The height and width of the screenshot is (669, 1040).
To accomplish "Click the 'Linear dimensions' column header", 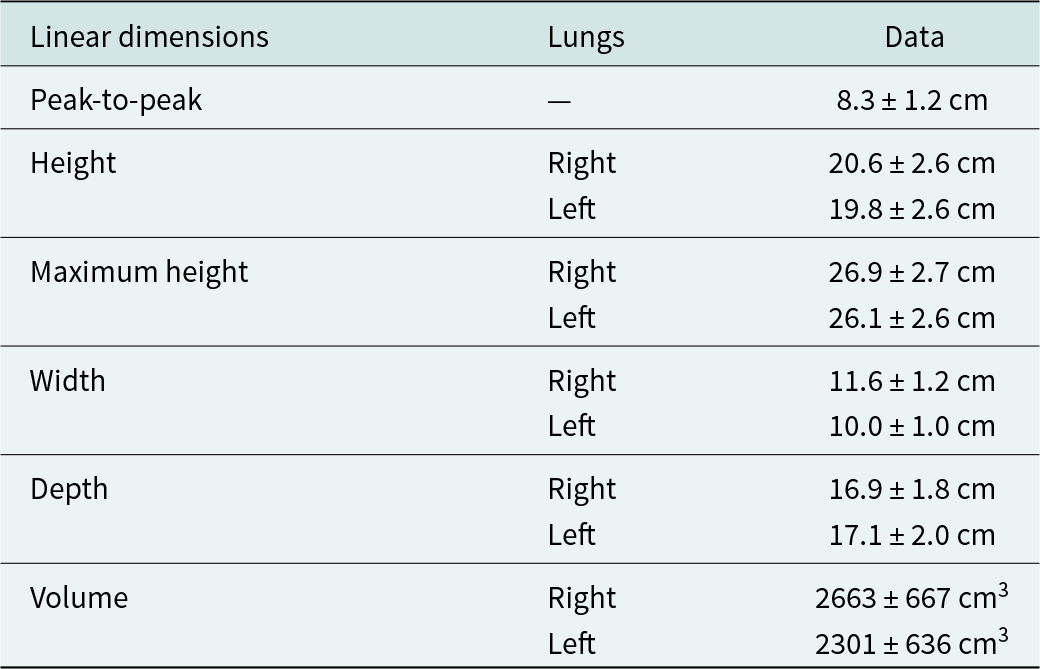I will coord(149,37).
